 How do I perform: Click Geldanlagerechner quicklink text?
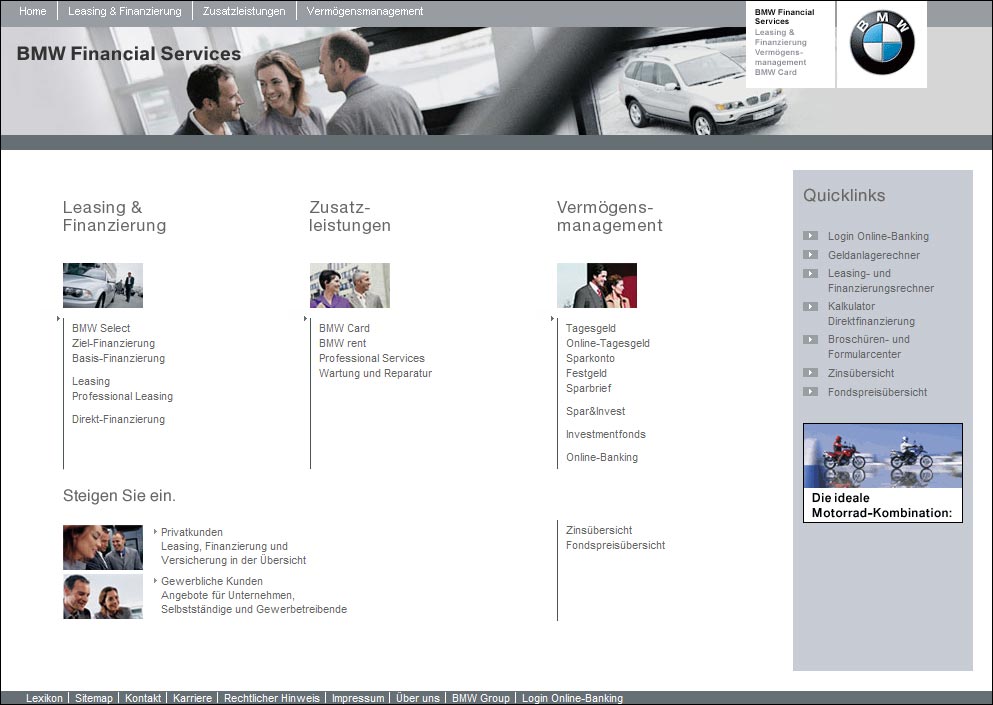874,255
